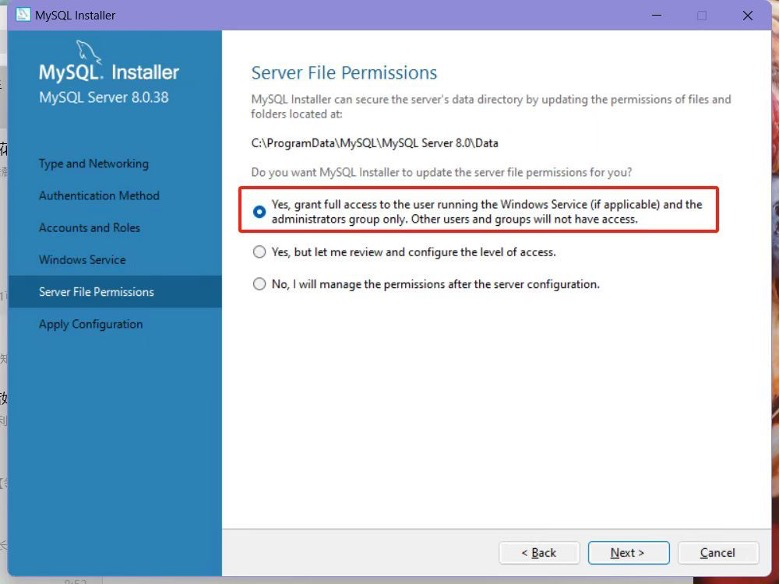Click the 'MySQL Server 8.0.38' version label
The height and width of the screenshot is (584, 780).
pyautogui.click(x=104, y=98)
